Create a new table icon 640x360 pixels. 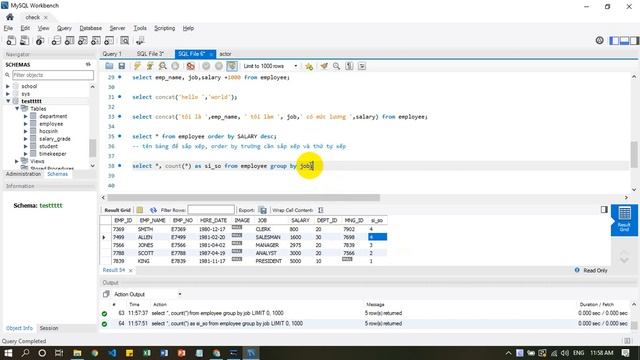pos(69,40)
